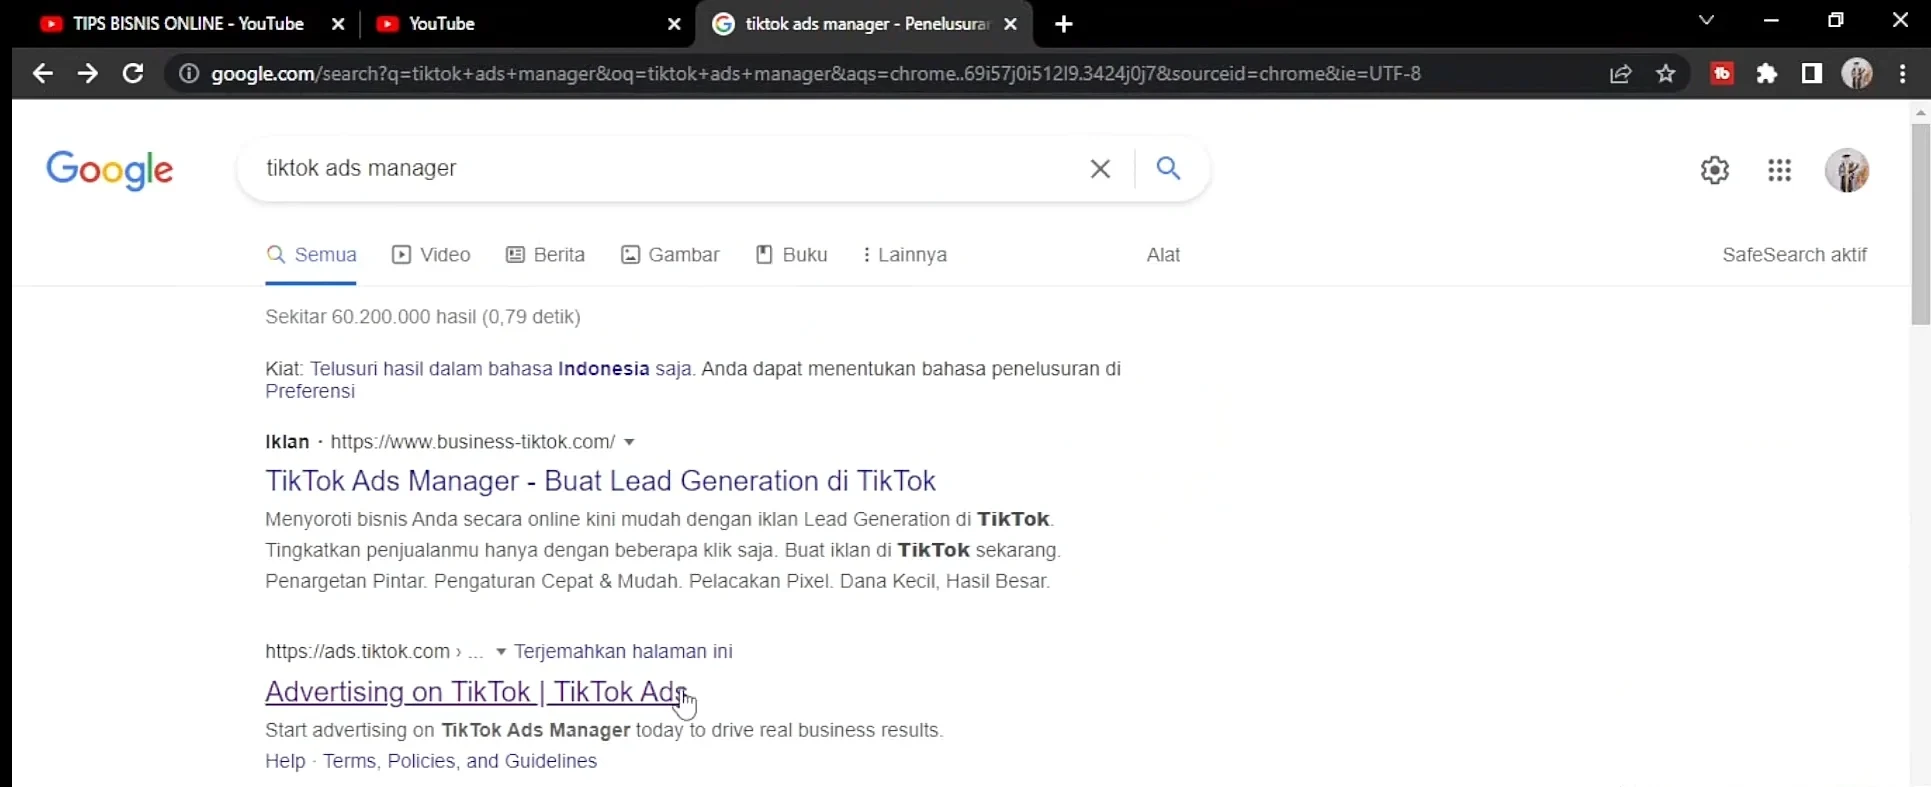Open Chrome profile avatar in toolbar
Viewport: 1931px width, 787px height.
(1857, 73)
